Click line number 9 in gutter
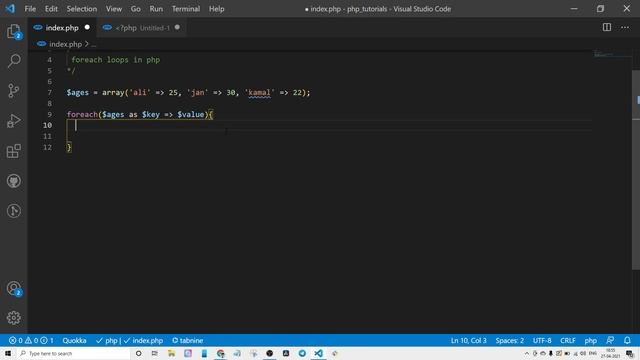Viewport: 640px width, 360px height. tap(49, 114)
